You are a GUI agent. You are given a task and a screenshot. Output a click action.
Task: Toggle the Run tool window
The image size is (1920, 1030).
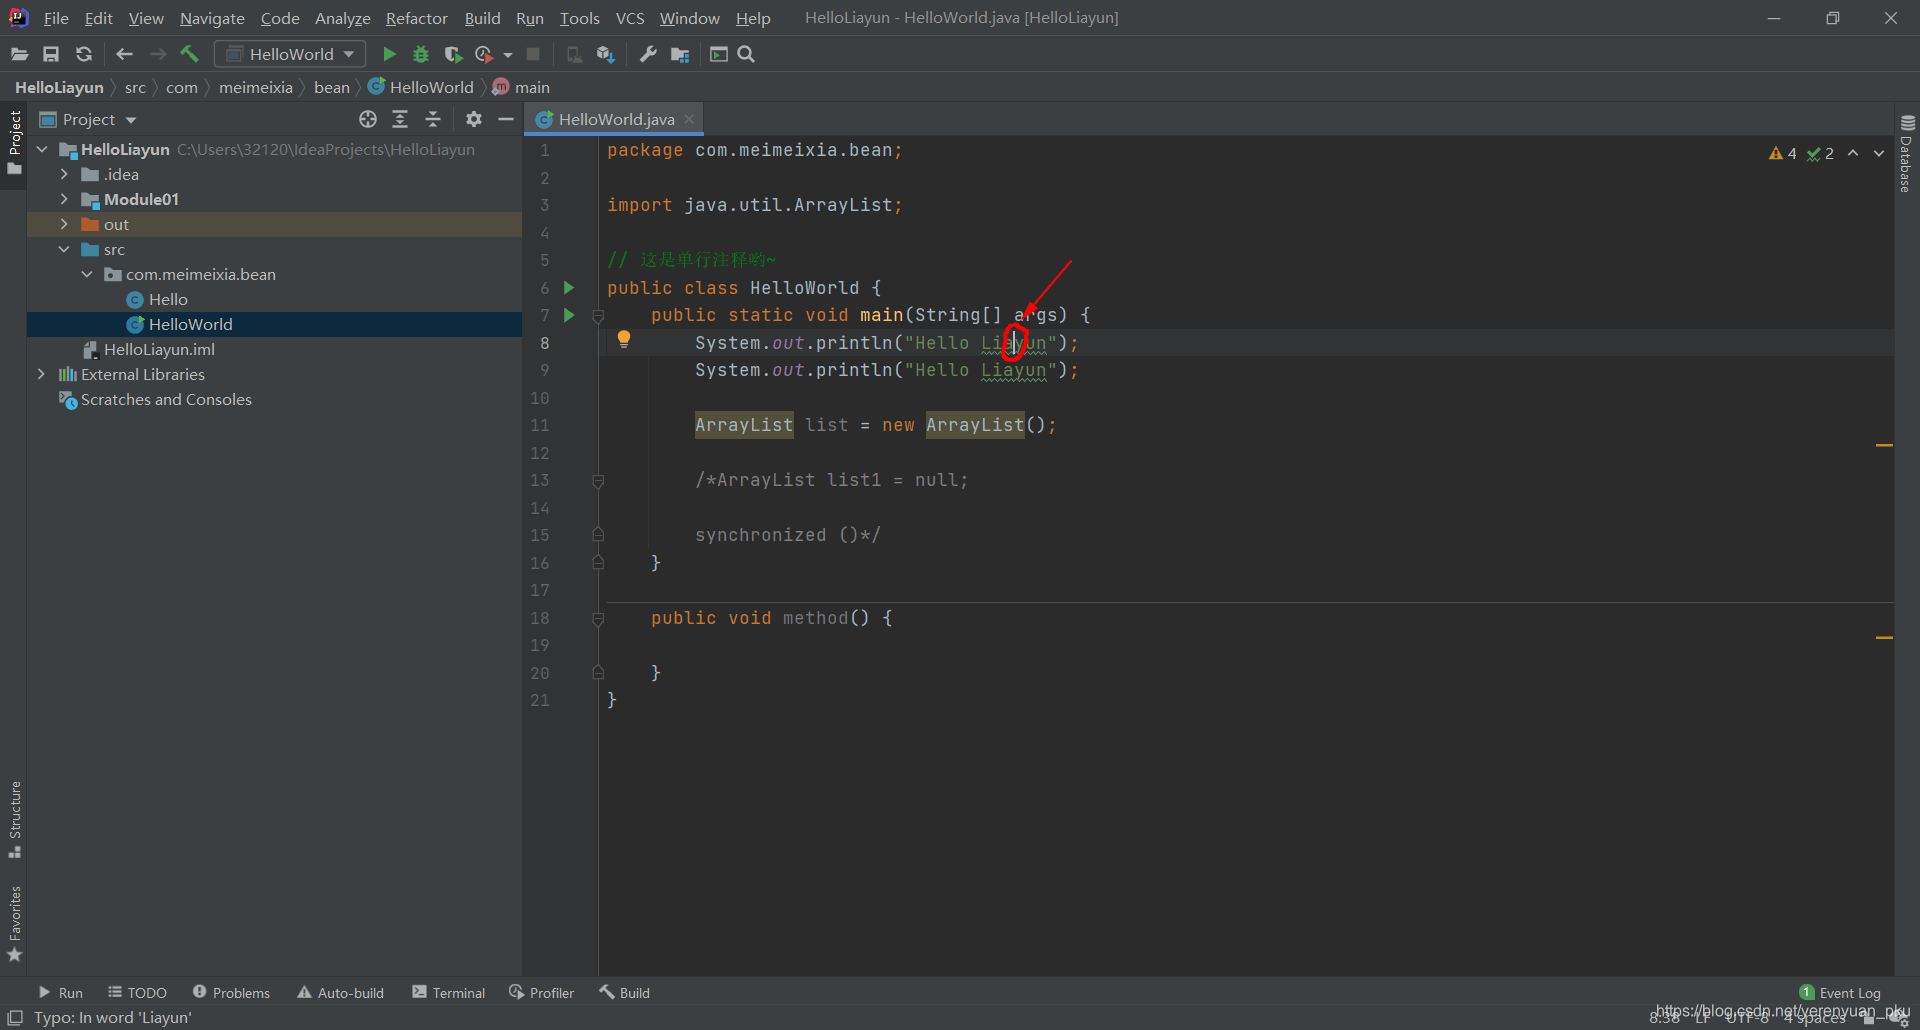pyautogui.click(x=60, y=992)
